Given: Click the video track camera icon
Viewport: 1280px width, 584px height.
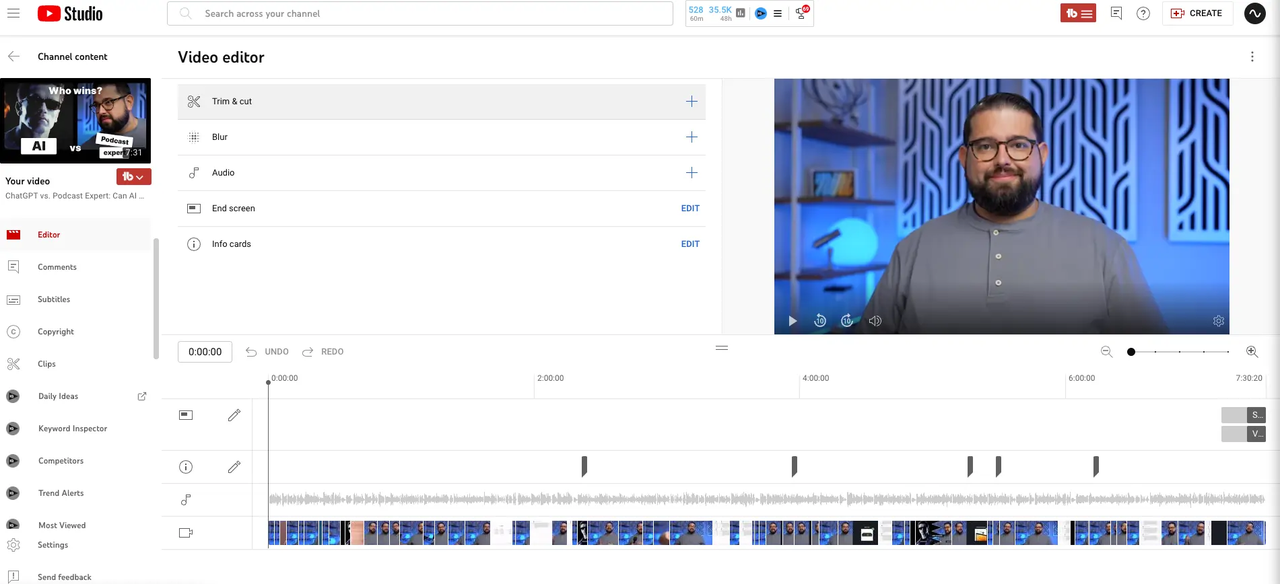Looking at the screenshot, I should [x=186, y=533].
